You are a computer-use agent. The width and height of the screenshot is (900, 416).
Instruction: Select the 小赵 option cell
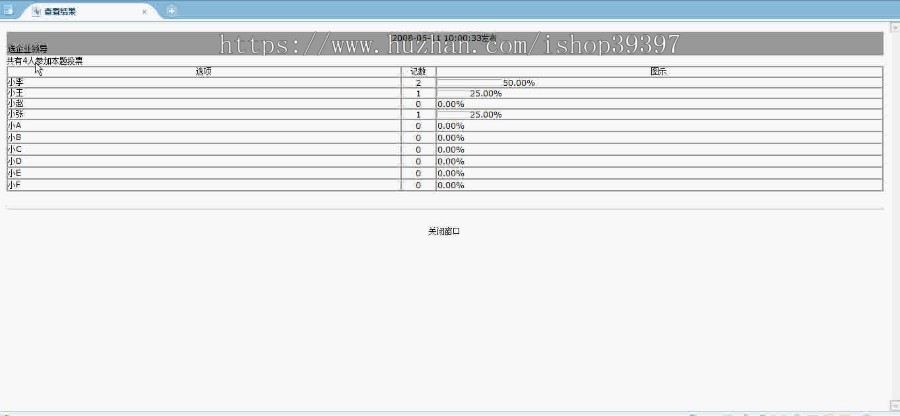204,104
